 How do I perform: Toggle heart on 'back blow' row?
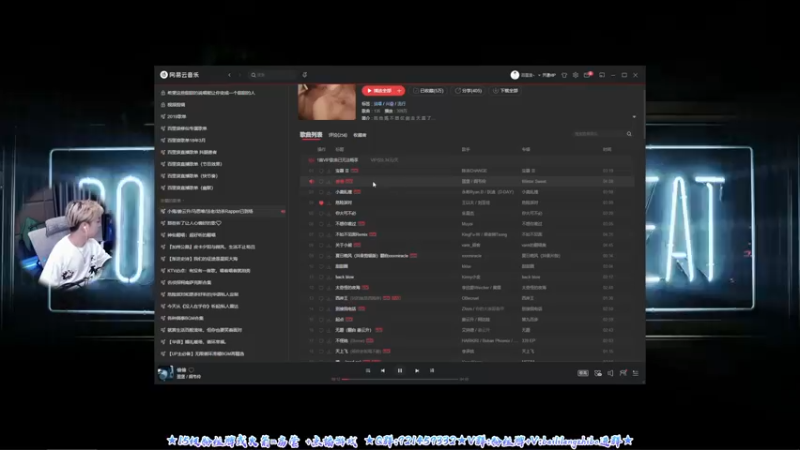point(321,277)
